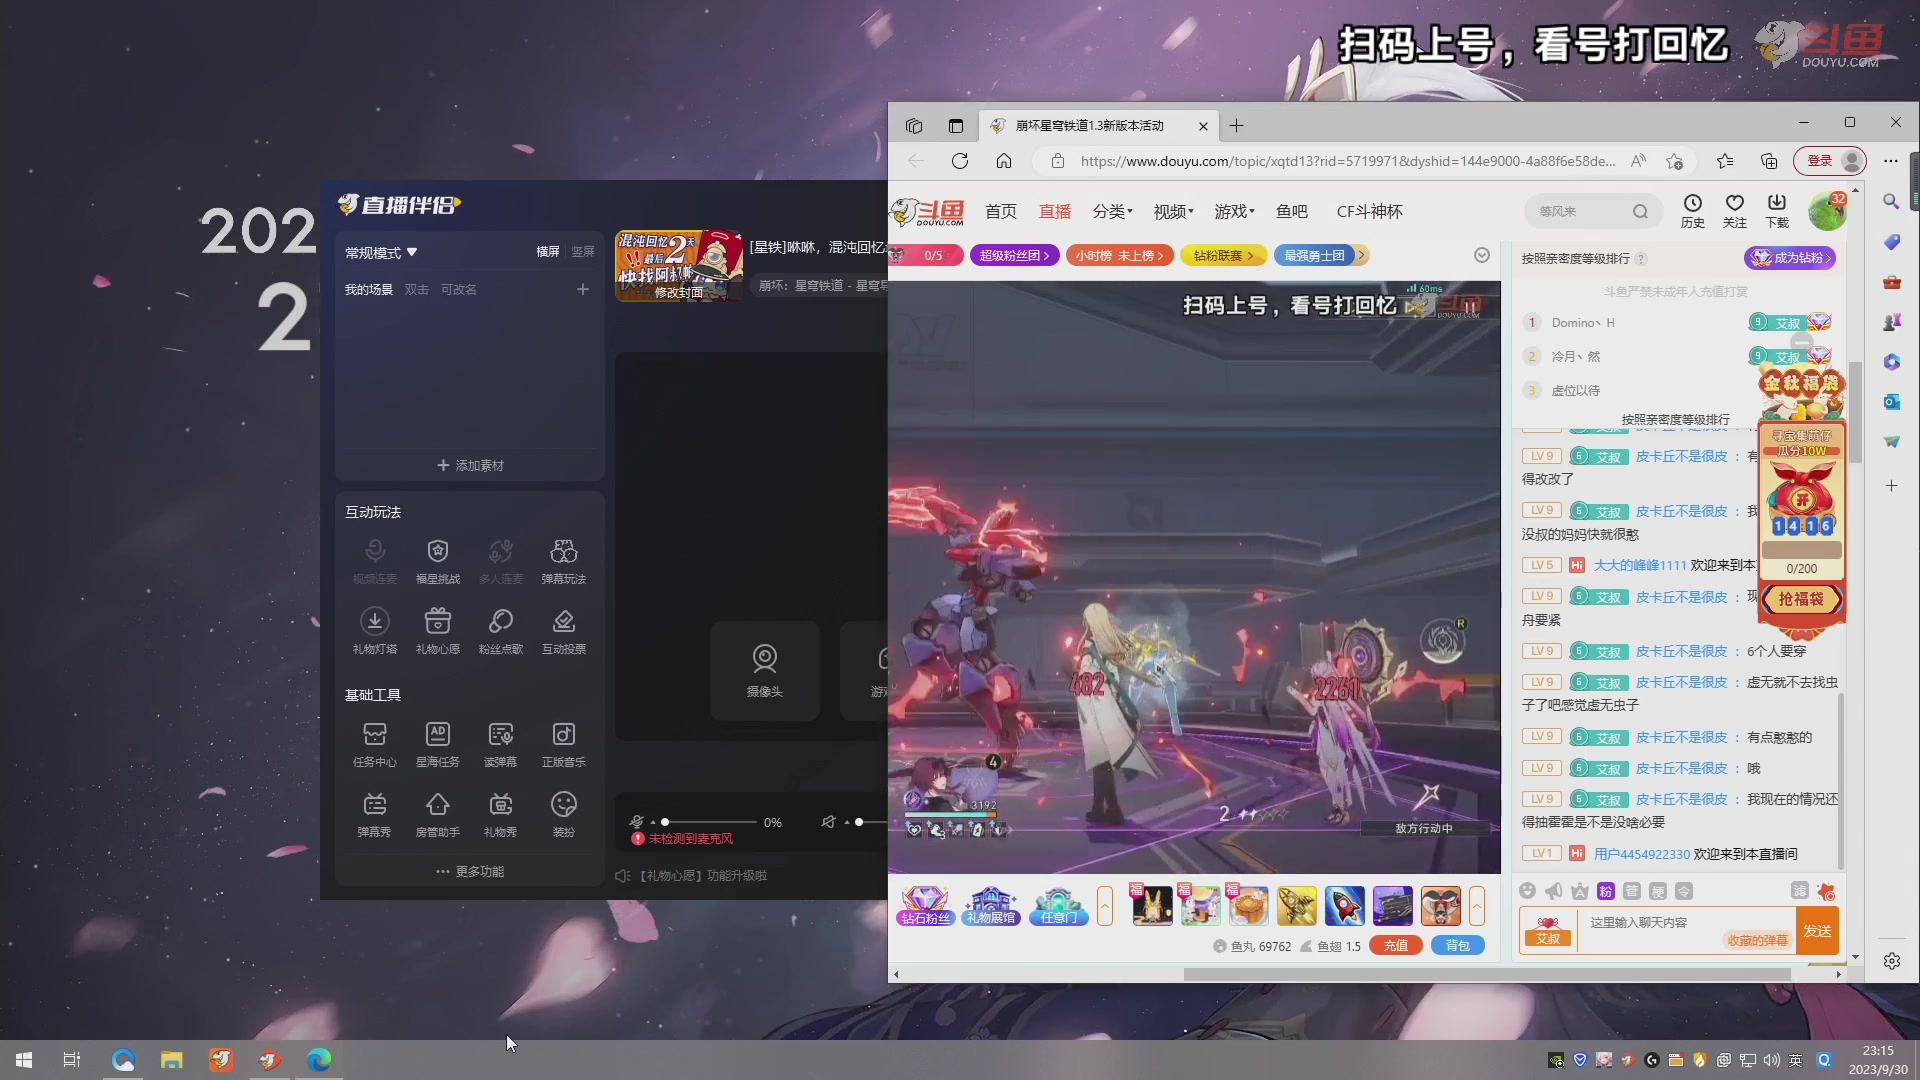Open the 星海任务 tool
Screen dimensions: 1920x1080
438,744
